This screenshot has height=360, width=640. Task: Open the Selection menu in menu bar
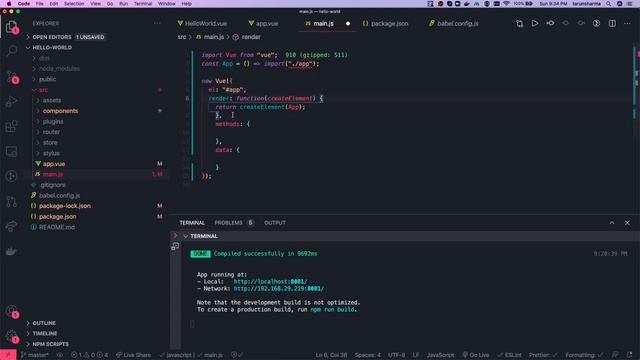74,4
